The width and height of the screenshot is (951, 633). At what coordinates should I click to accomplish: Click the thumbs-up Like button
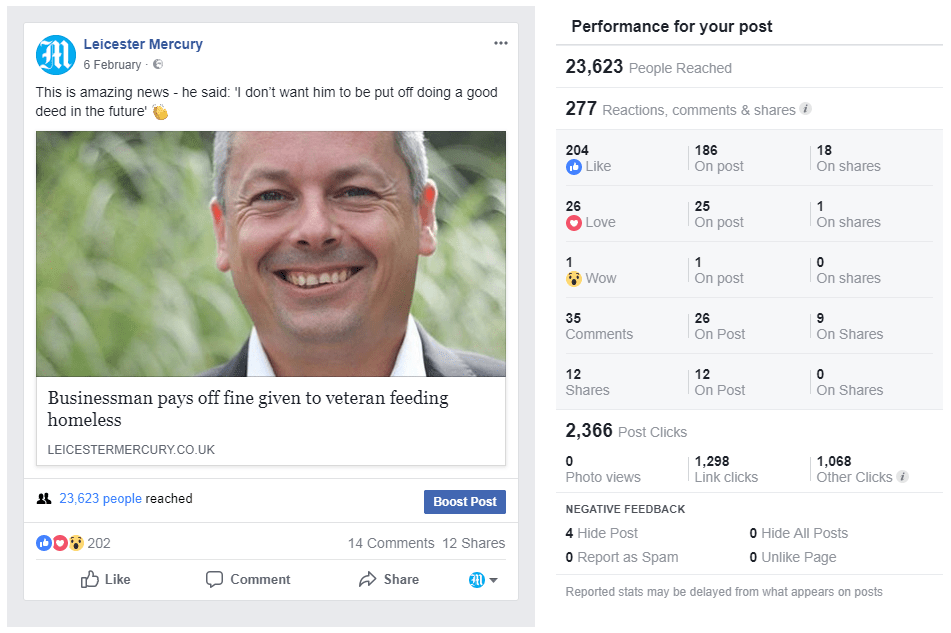(x=106, y=579)
